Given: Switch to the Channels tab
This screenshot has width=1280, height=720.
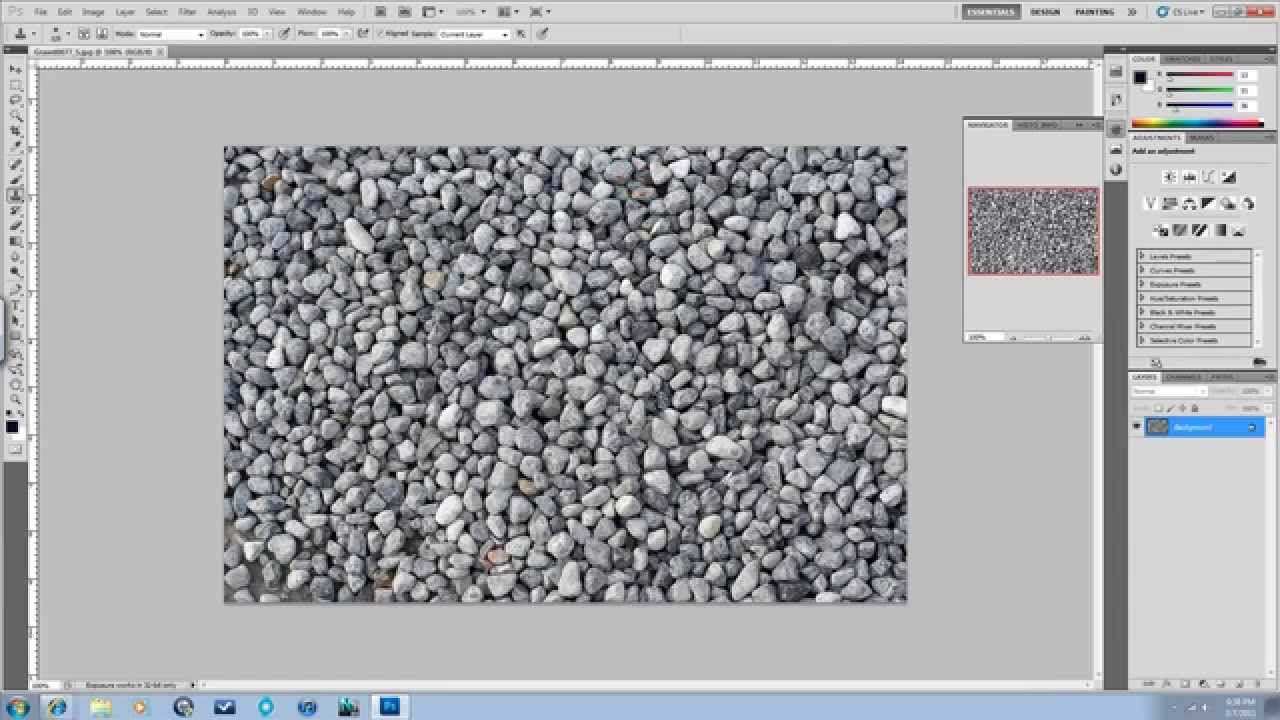Looking at the screenshot, I should (x=1183, y=377).
